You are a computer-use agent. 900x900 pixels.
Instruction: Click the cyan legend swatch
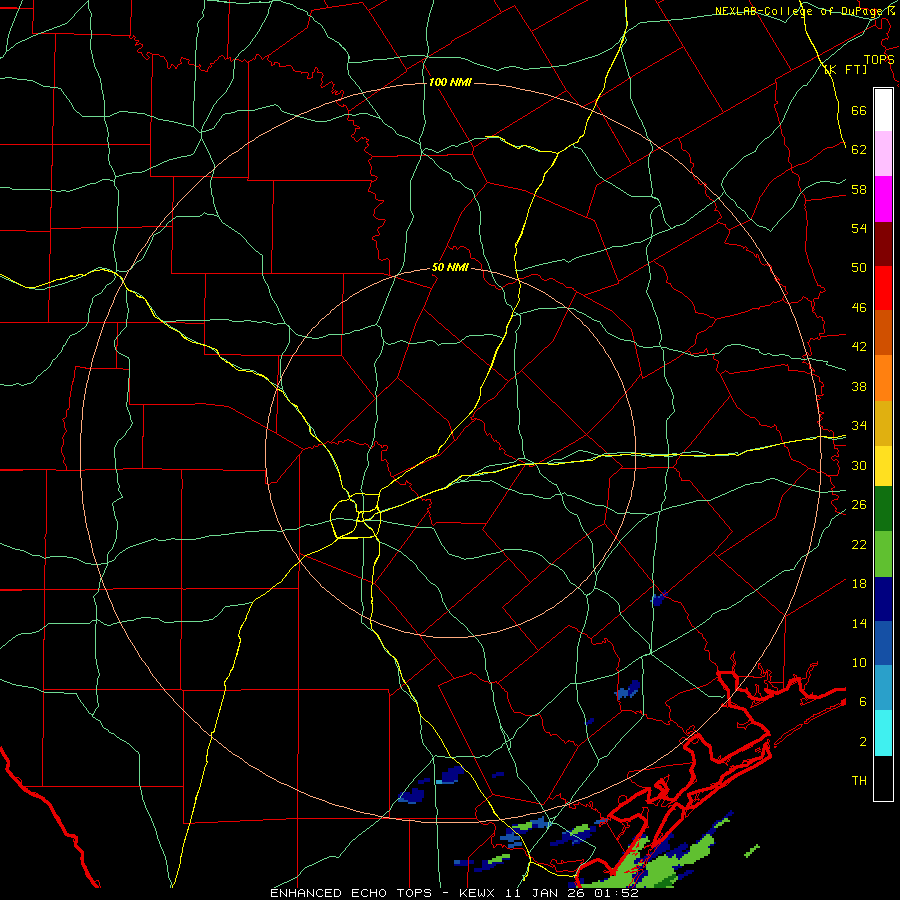point(883,733)
